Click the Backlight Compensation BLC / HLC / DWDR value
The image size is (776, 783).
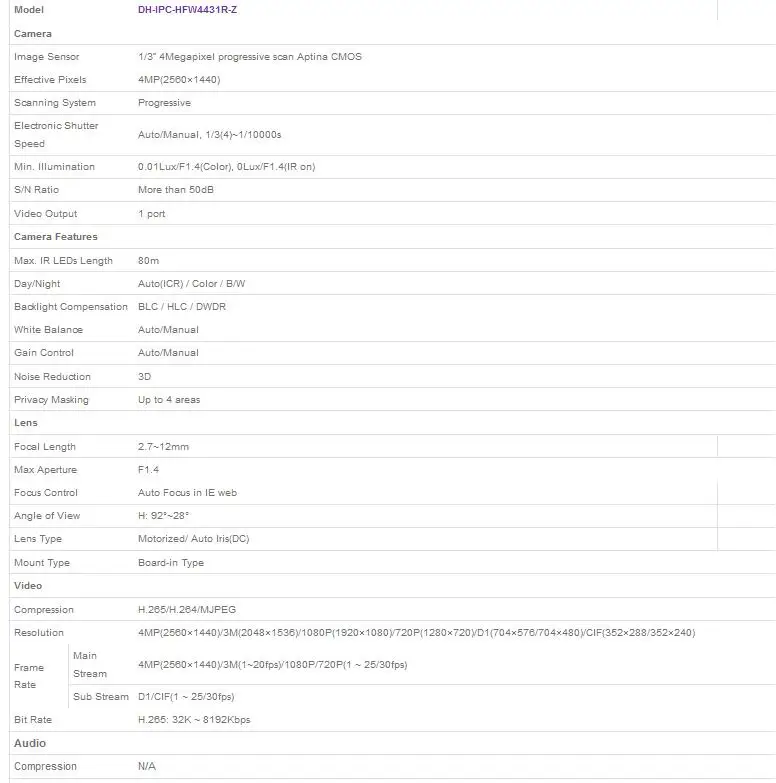click(182, 306)
